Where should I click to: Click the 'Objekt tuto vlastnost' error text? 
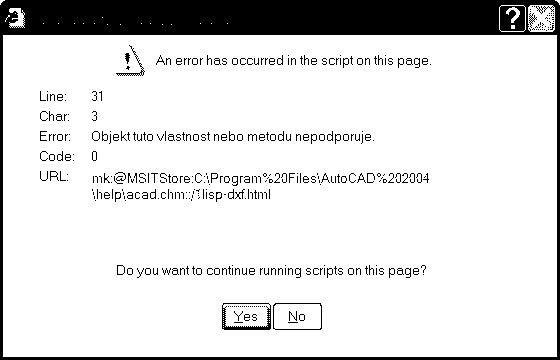(233, 137)
